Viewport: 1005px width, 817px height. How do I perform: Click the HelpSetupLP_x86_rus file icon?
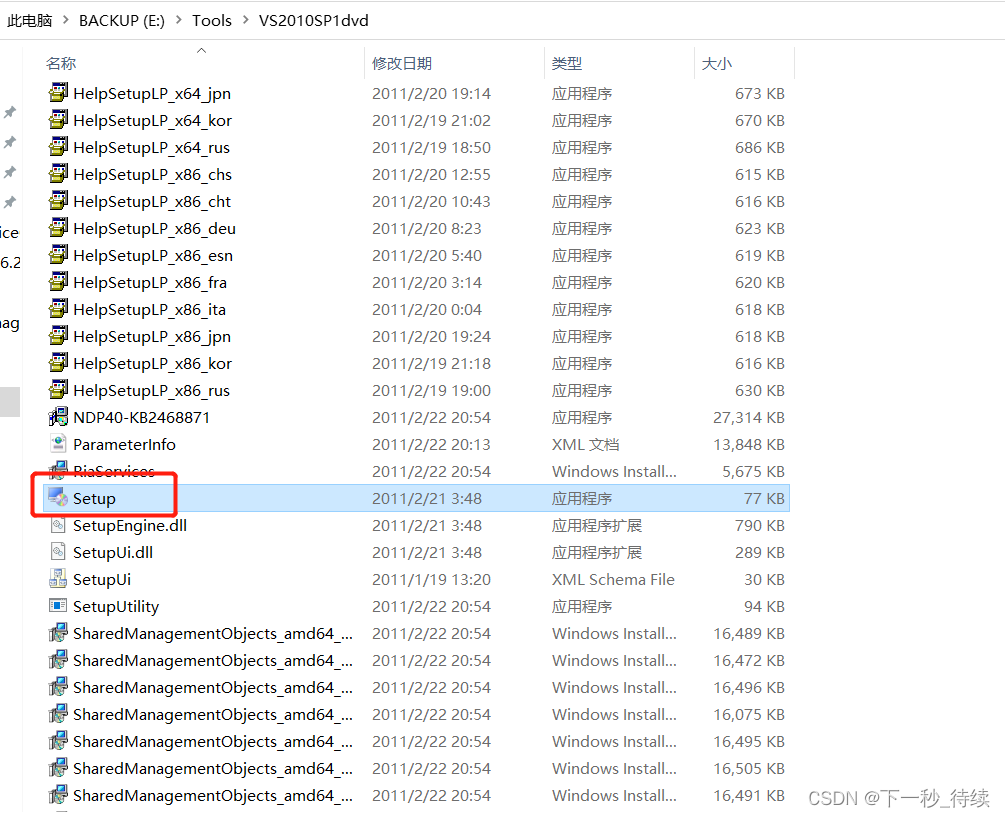(x=58, y=389)
